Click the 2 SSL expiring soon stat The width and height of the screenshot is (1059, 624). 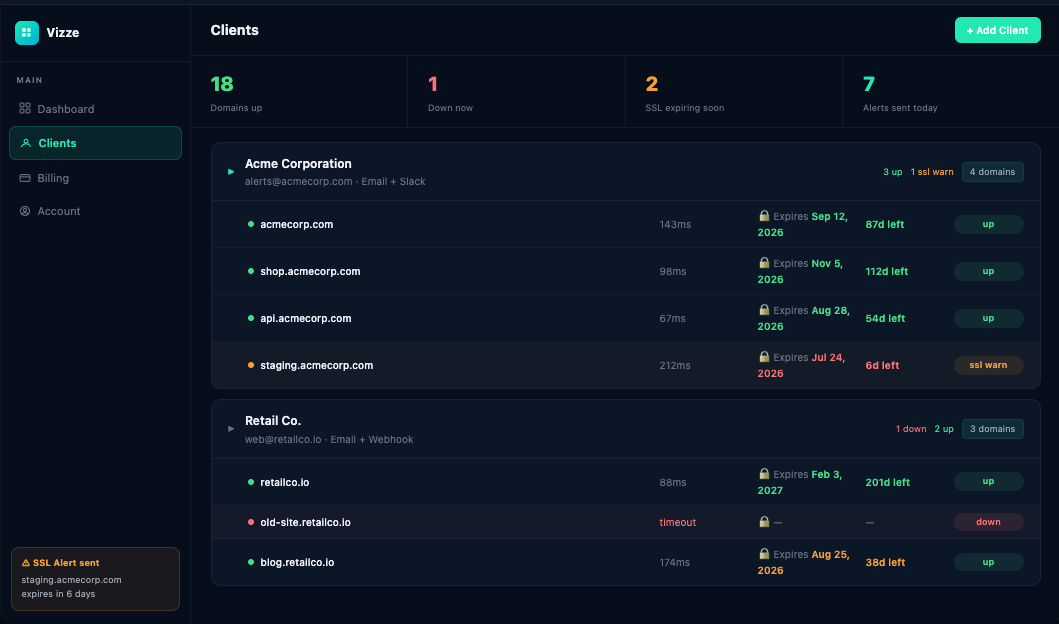[x=734, y=92]
